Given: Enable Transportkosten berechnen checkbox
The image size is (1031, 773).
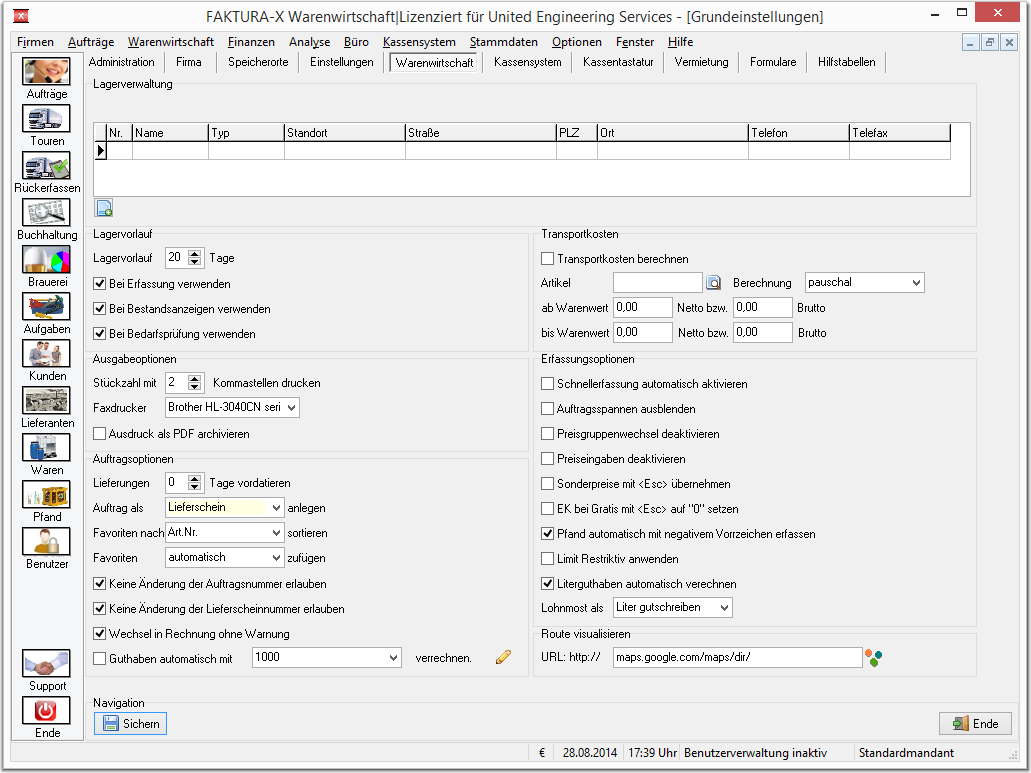Looking at the screenshot, I should pos(547,259).
